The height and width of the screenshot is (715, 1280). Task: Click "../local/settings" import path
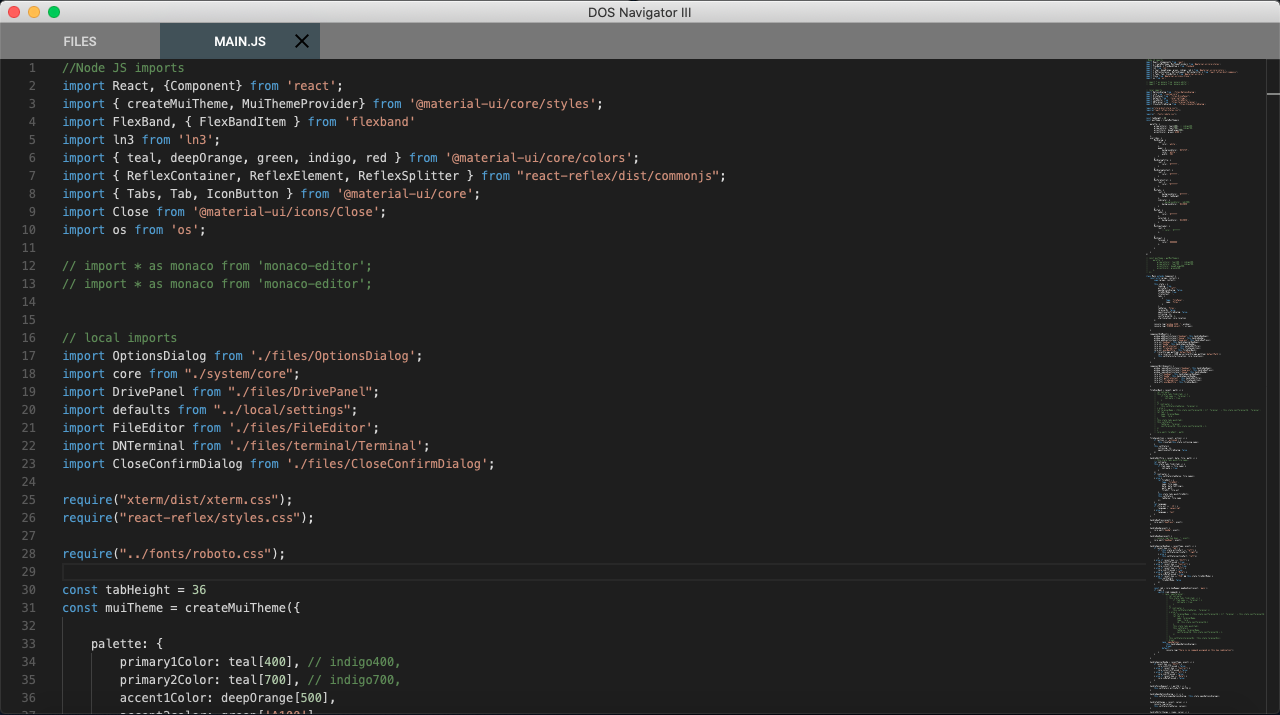pos(282,410)
